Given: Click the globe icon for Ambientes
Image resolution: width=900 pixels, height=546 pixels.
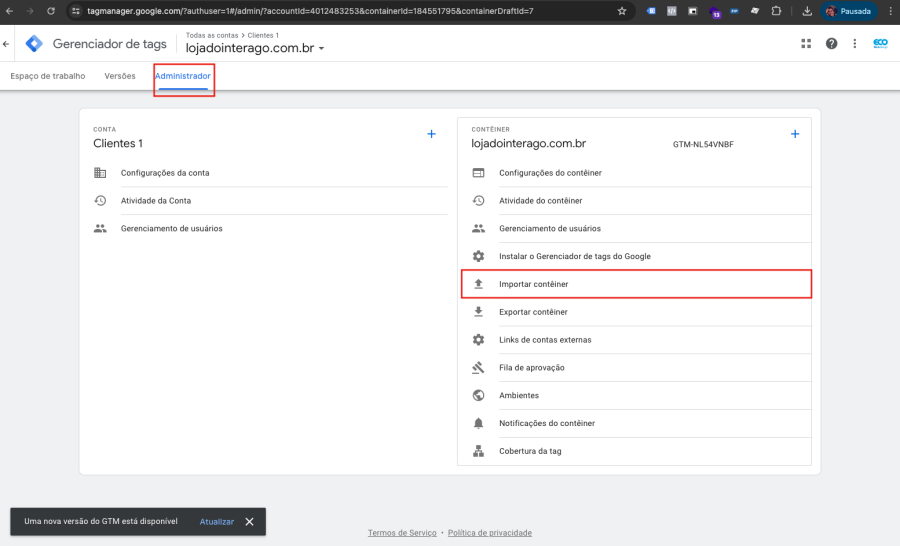Looking at the screenshot, I should [478, 396].
